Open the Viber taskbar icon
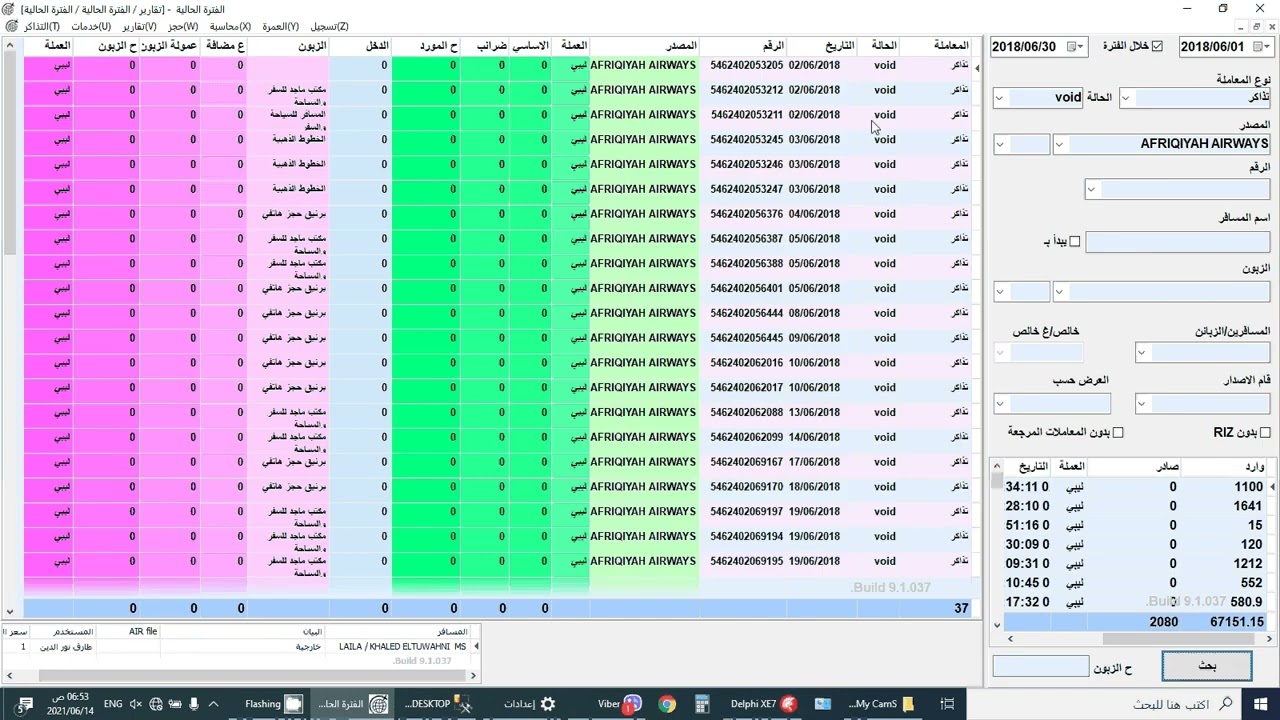The height and width of the screenshot is (720, 1280). [x=620, y=704]
